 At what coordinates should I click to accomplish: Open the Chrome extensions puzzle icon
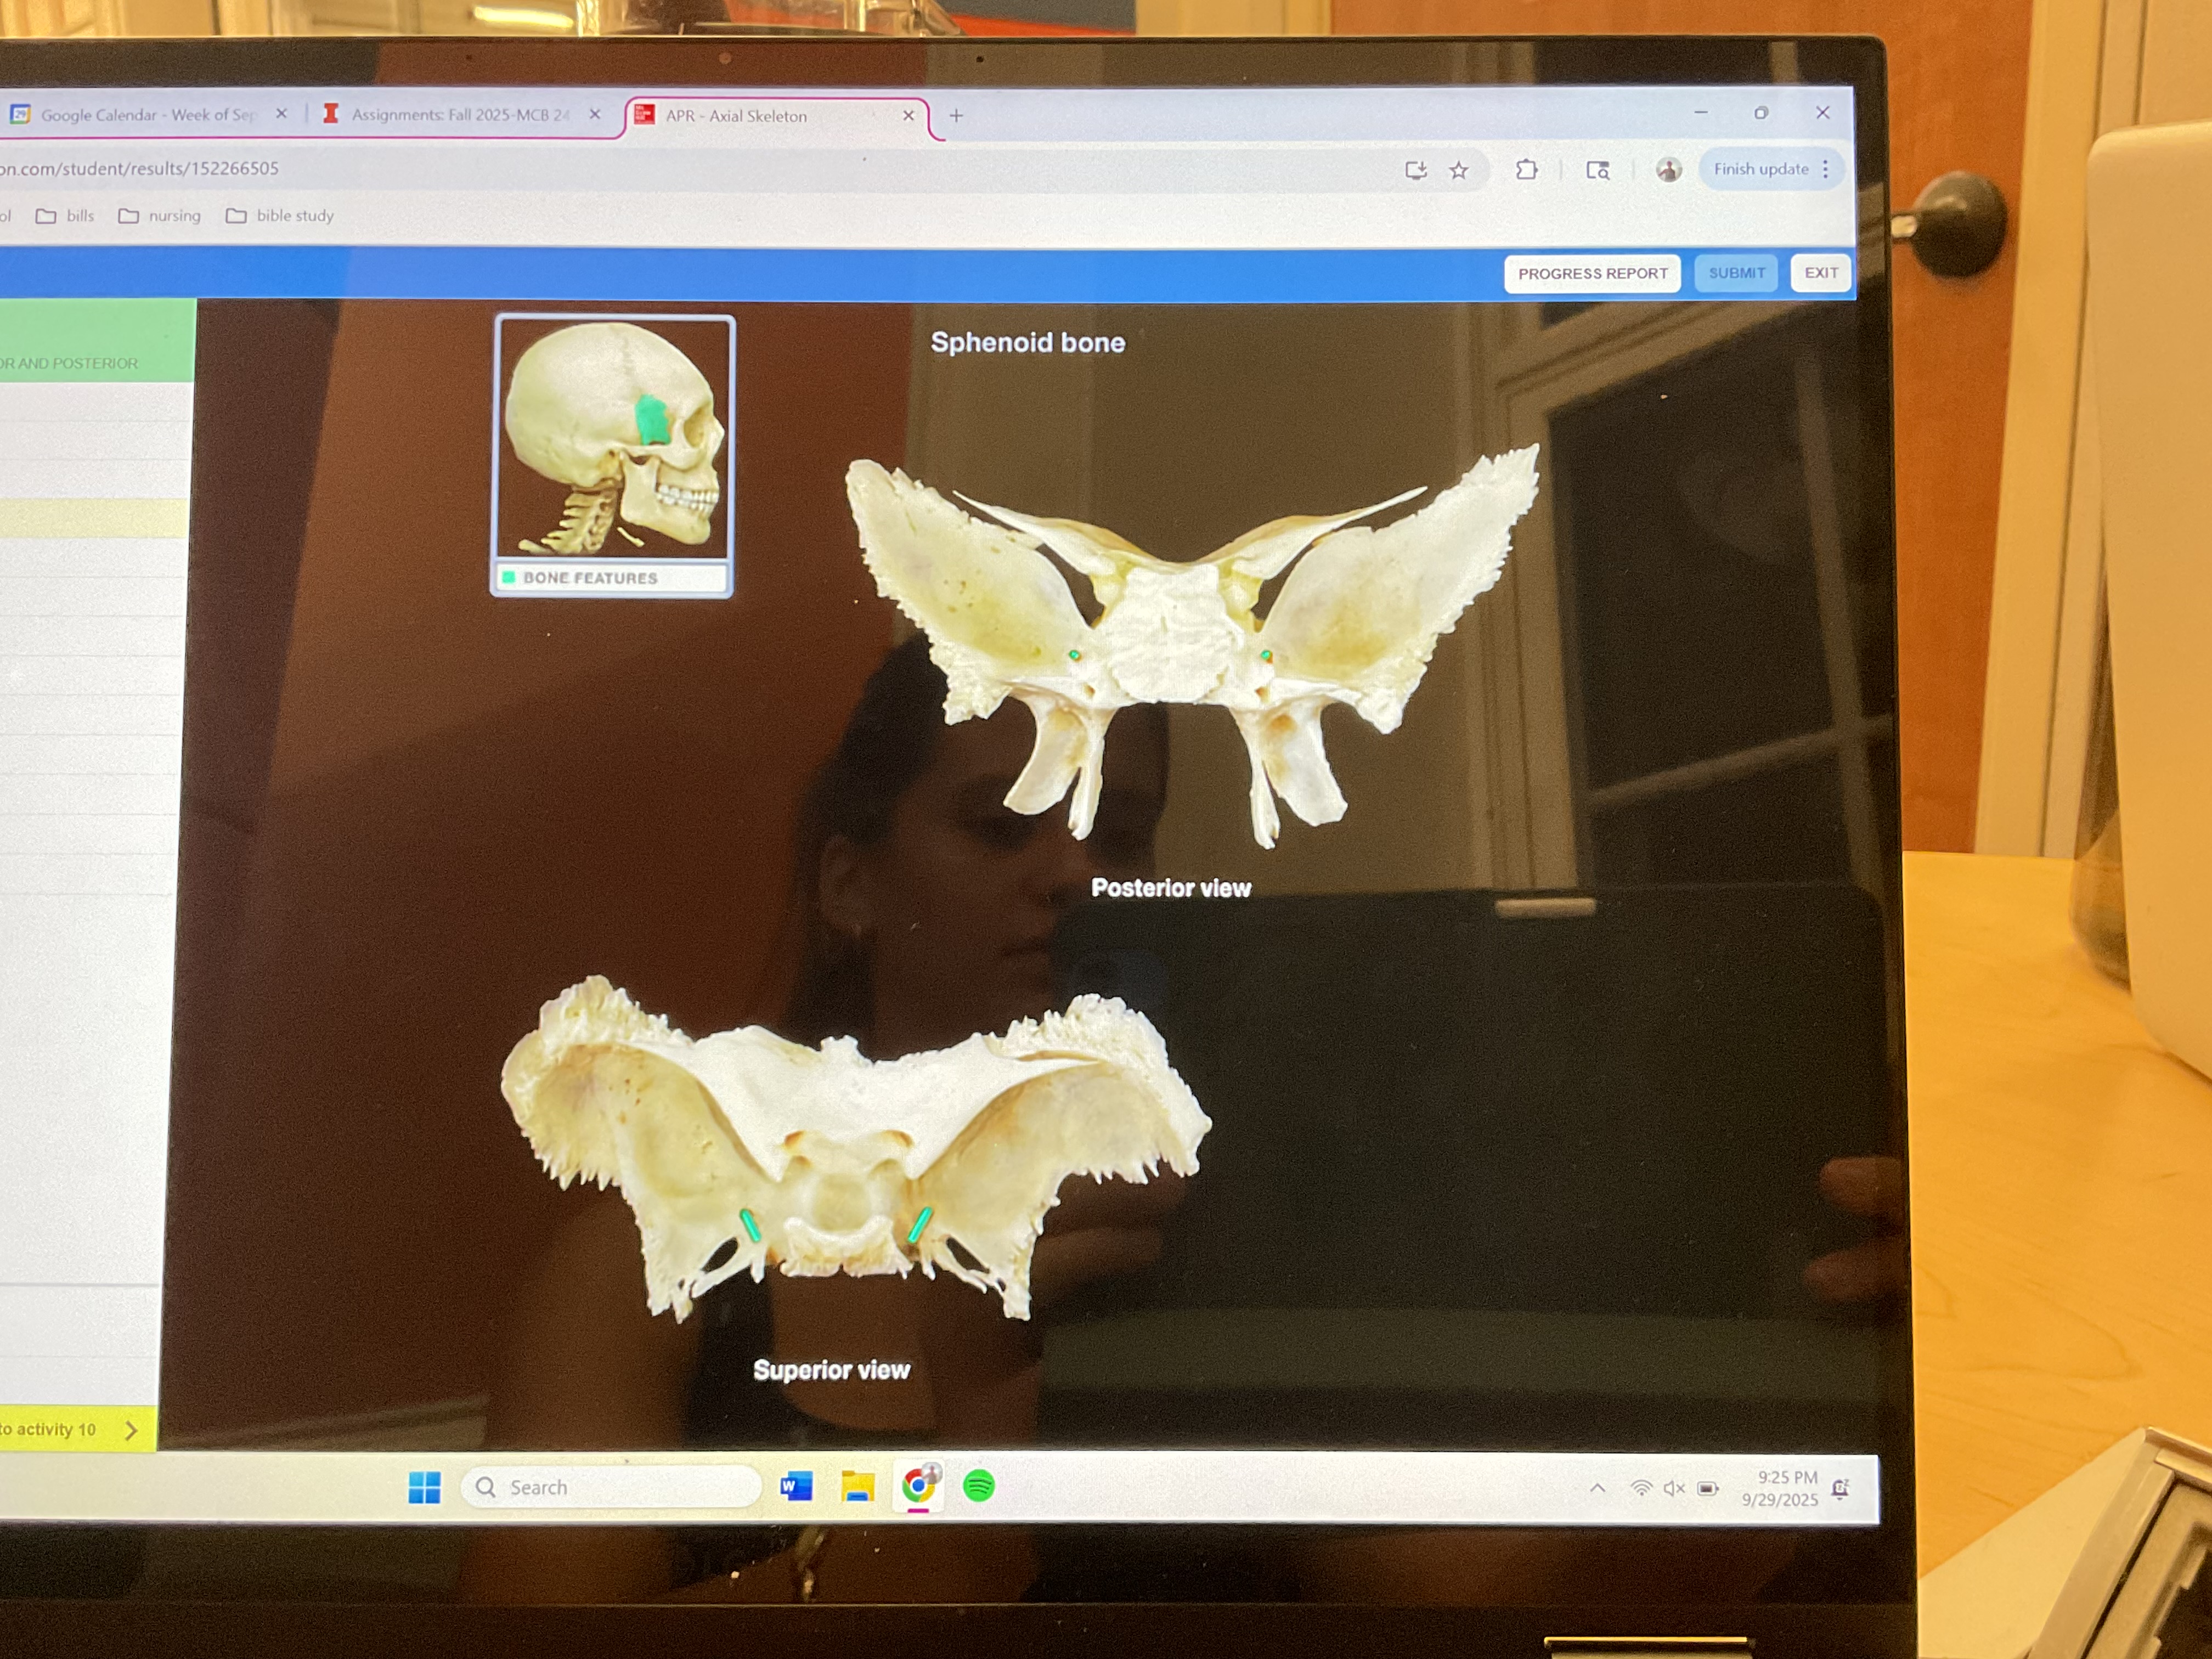(x=1526, y=170)
